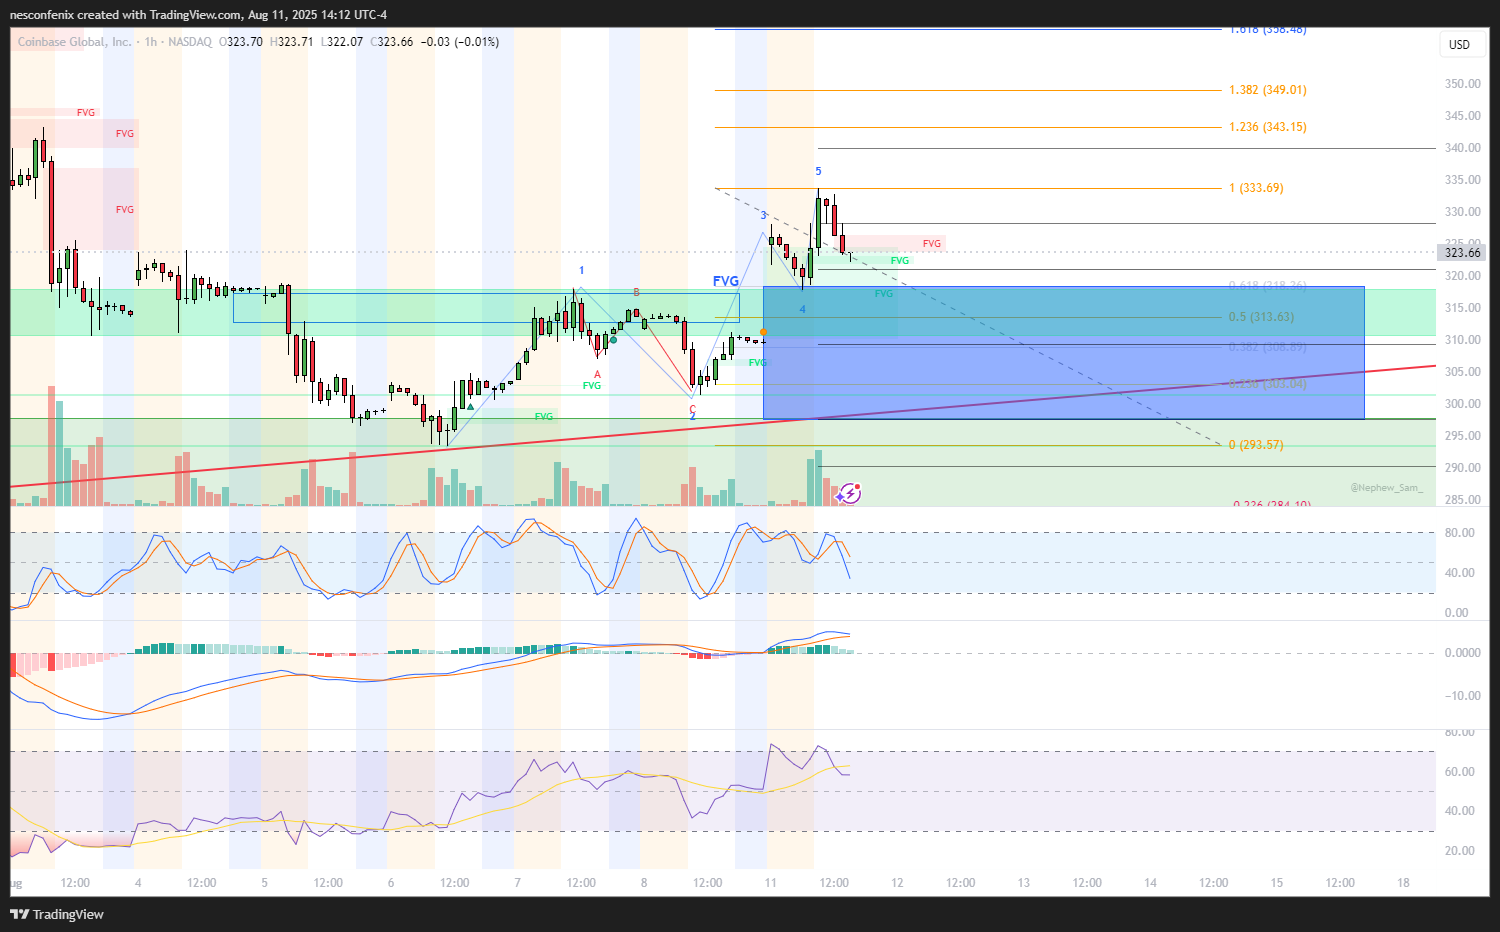Click the 20.00 RSI axis label
The width and height of the screenshot is (1500, 932).
click(x=1460, y=851)
